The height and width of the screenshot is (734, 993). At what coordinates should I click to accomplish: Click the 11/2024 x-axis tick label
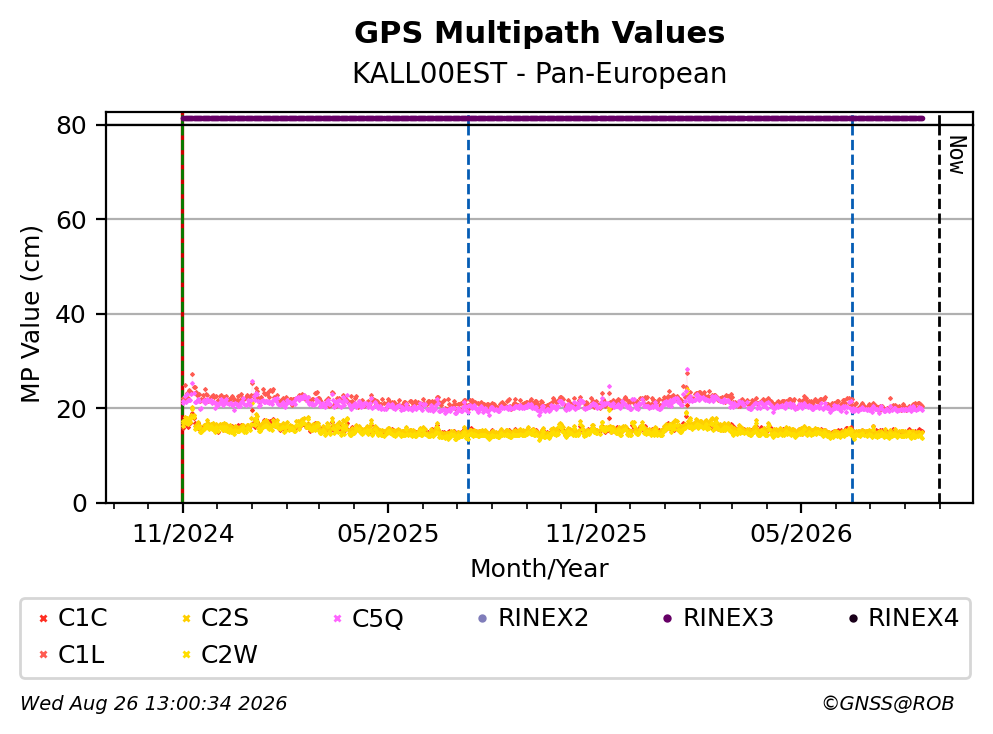183,534
